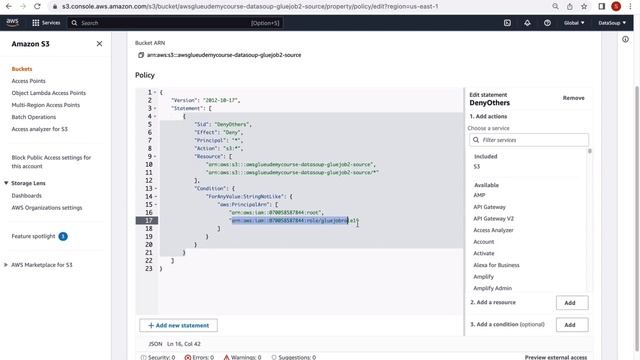Bookmark this page with star icon
640x360 pixels.
(584, 7)
